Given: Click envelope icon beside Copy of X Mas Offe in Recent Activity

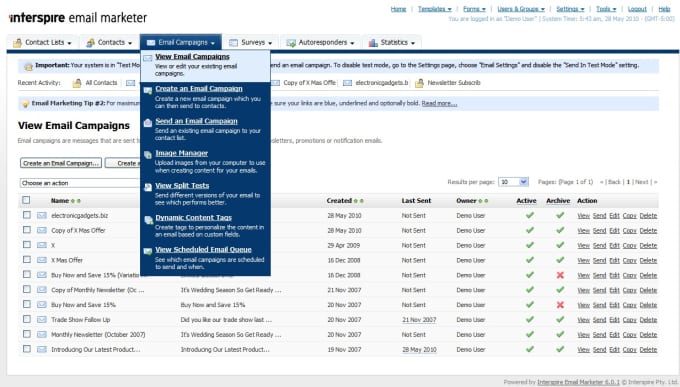Looking at the screenshot, I should 275,83.
